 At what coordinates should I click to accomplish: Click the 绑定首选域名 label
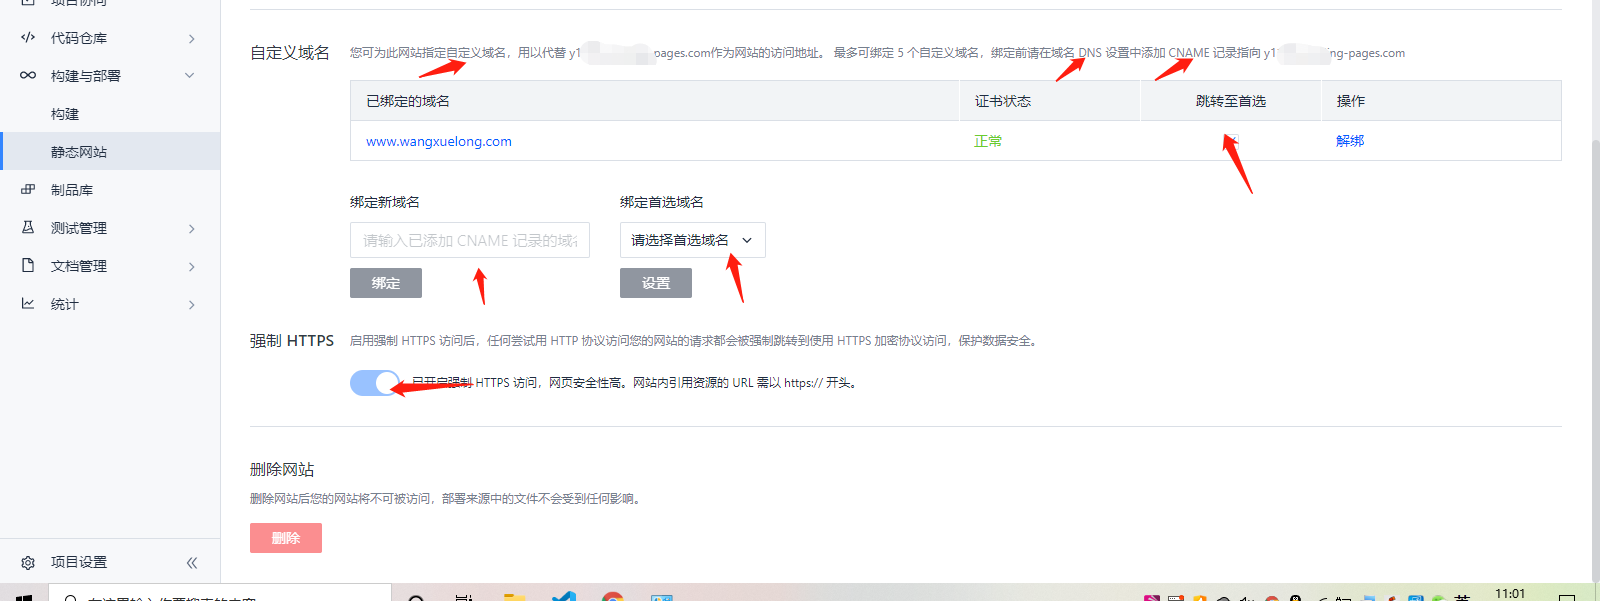[662, 202]
